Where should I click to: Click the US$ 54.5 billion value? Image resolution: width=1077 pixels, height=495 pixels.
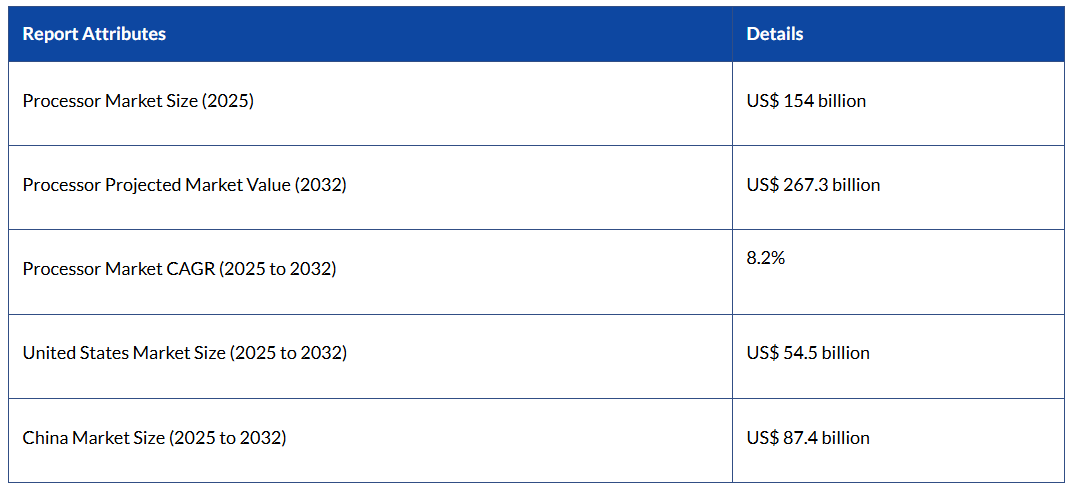click(x=808, y=353)
